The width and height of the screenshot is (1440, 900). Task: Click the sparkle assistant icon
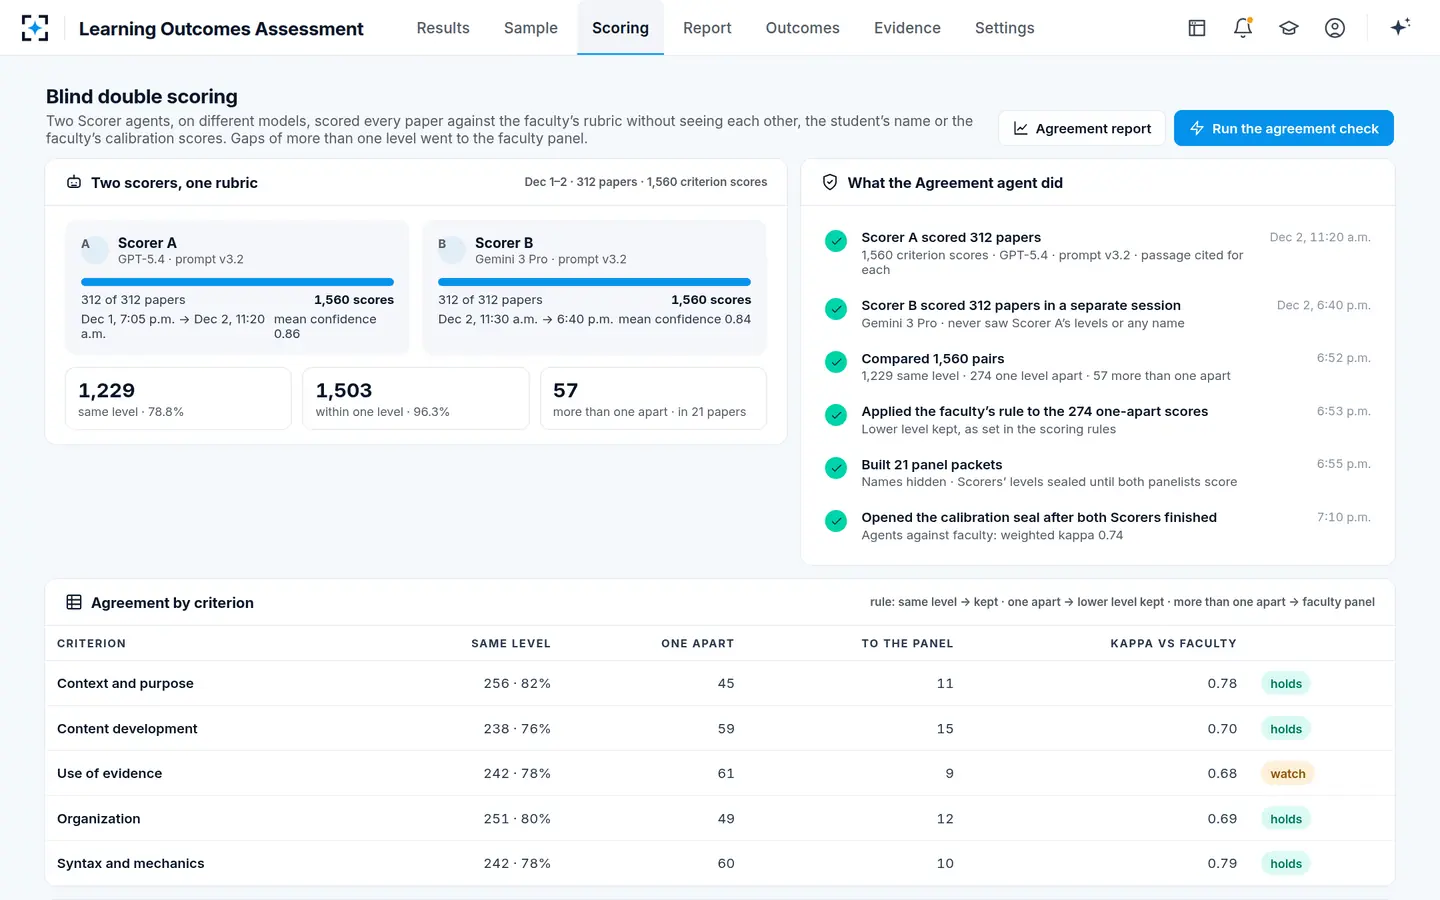1400,27
